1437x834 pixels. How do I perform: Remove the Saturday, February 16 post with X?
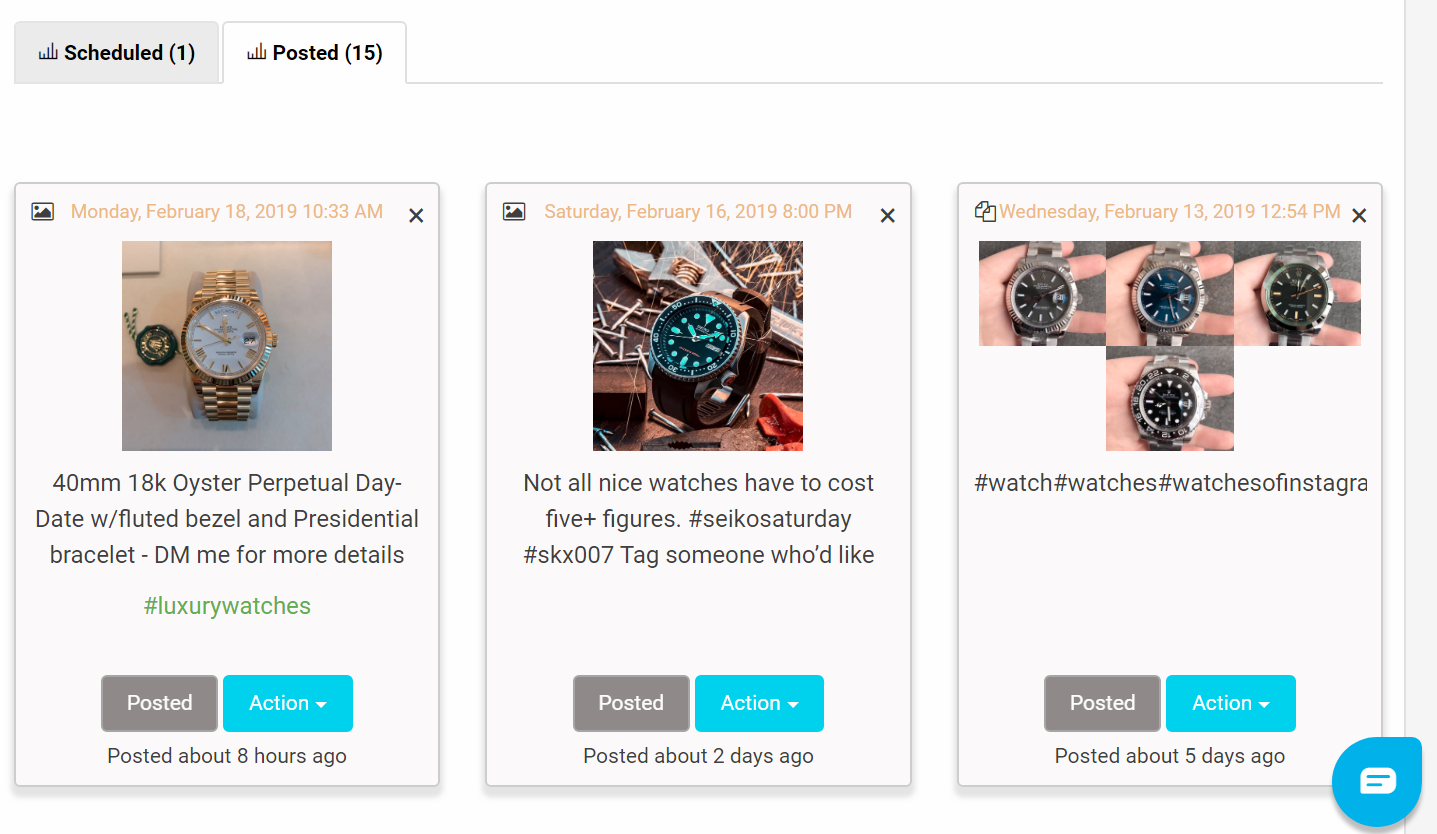[x=887, y=216]
